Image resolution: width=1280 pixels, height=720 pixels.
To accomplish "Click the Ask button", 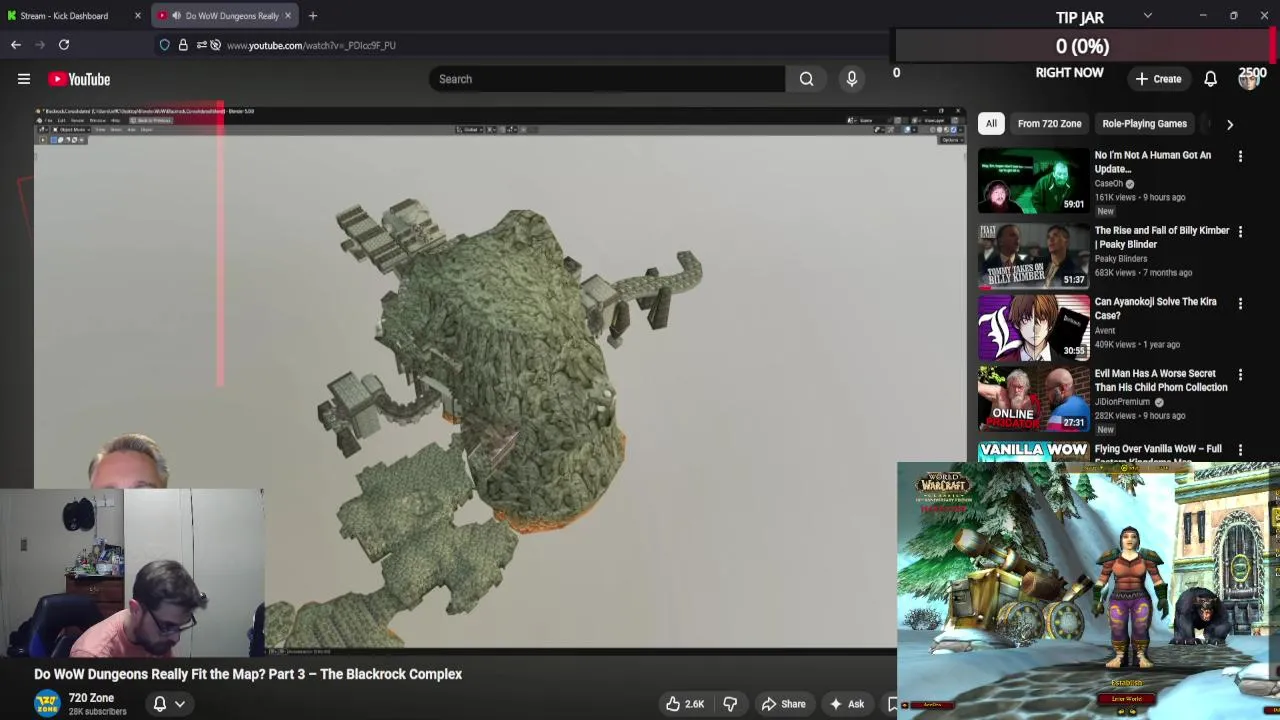I will point(846,704).
